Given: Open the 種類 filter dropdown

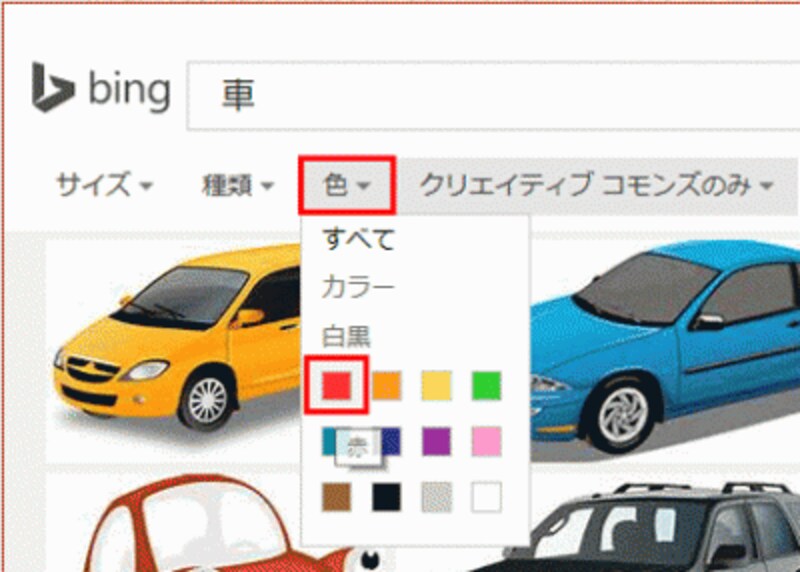Looking at the screenshot, I should [238, 185].
